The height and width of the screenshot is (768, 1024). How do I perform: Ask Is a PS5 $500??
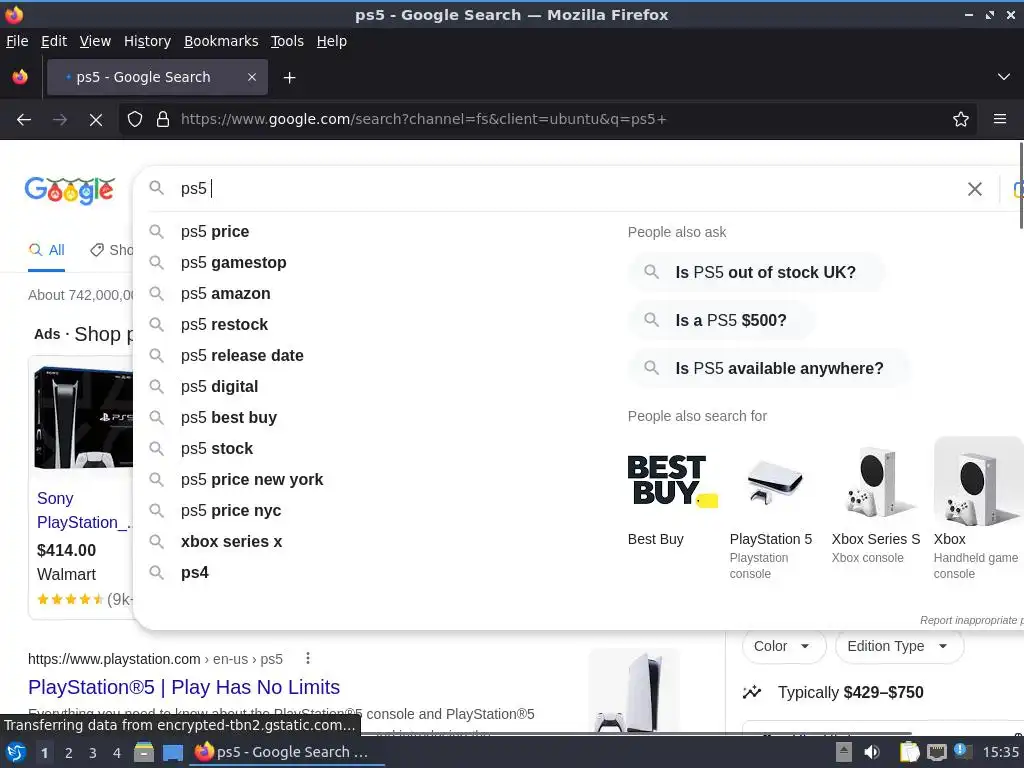[721, 320]
